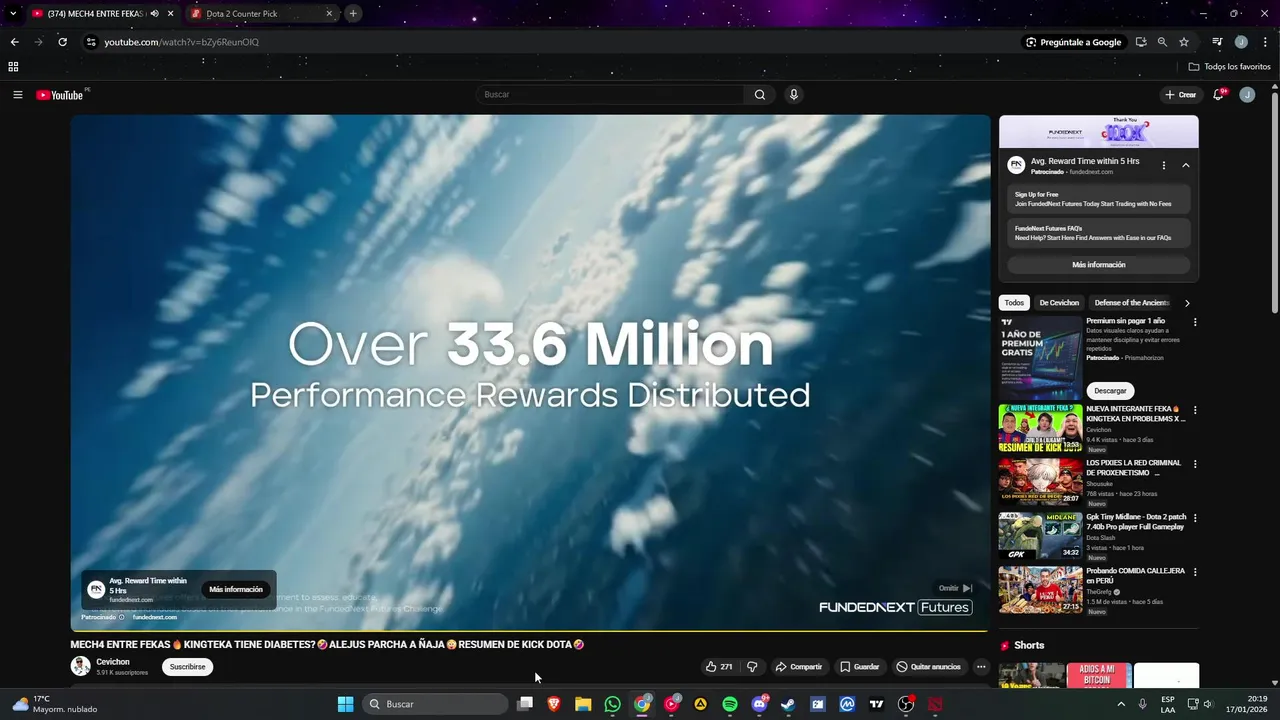Open options for Probando COMIDA CALLEJERA video
This screenshot has height=720, width=1280.
[x=1194, y=572]
